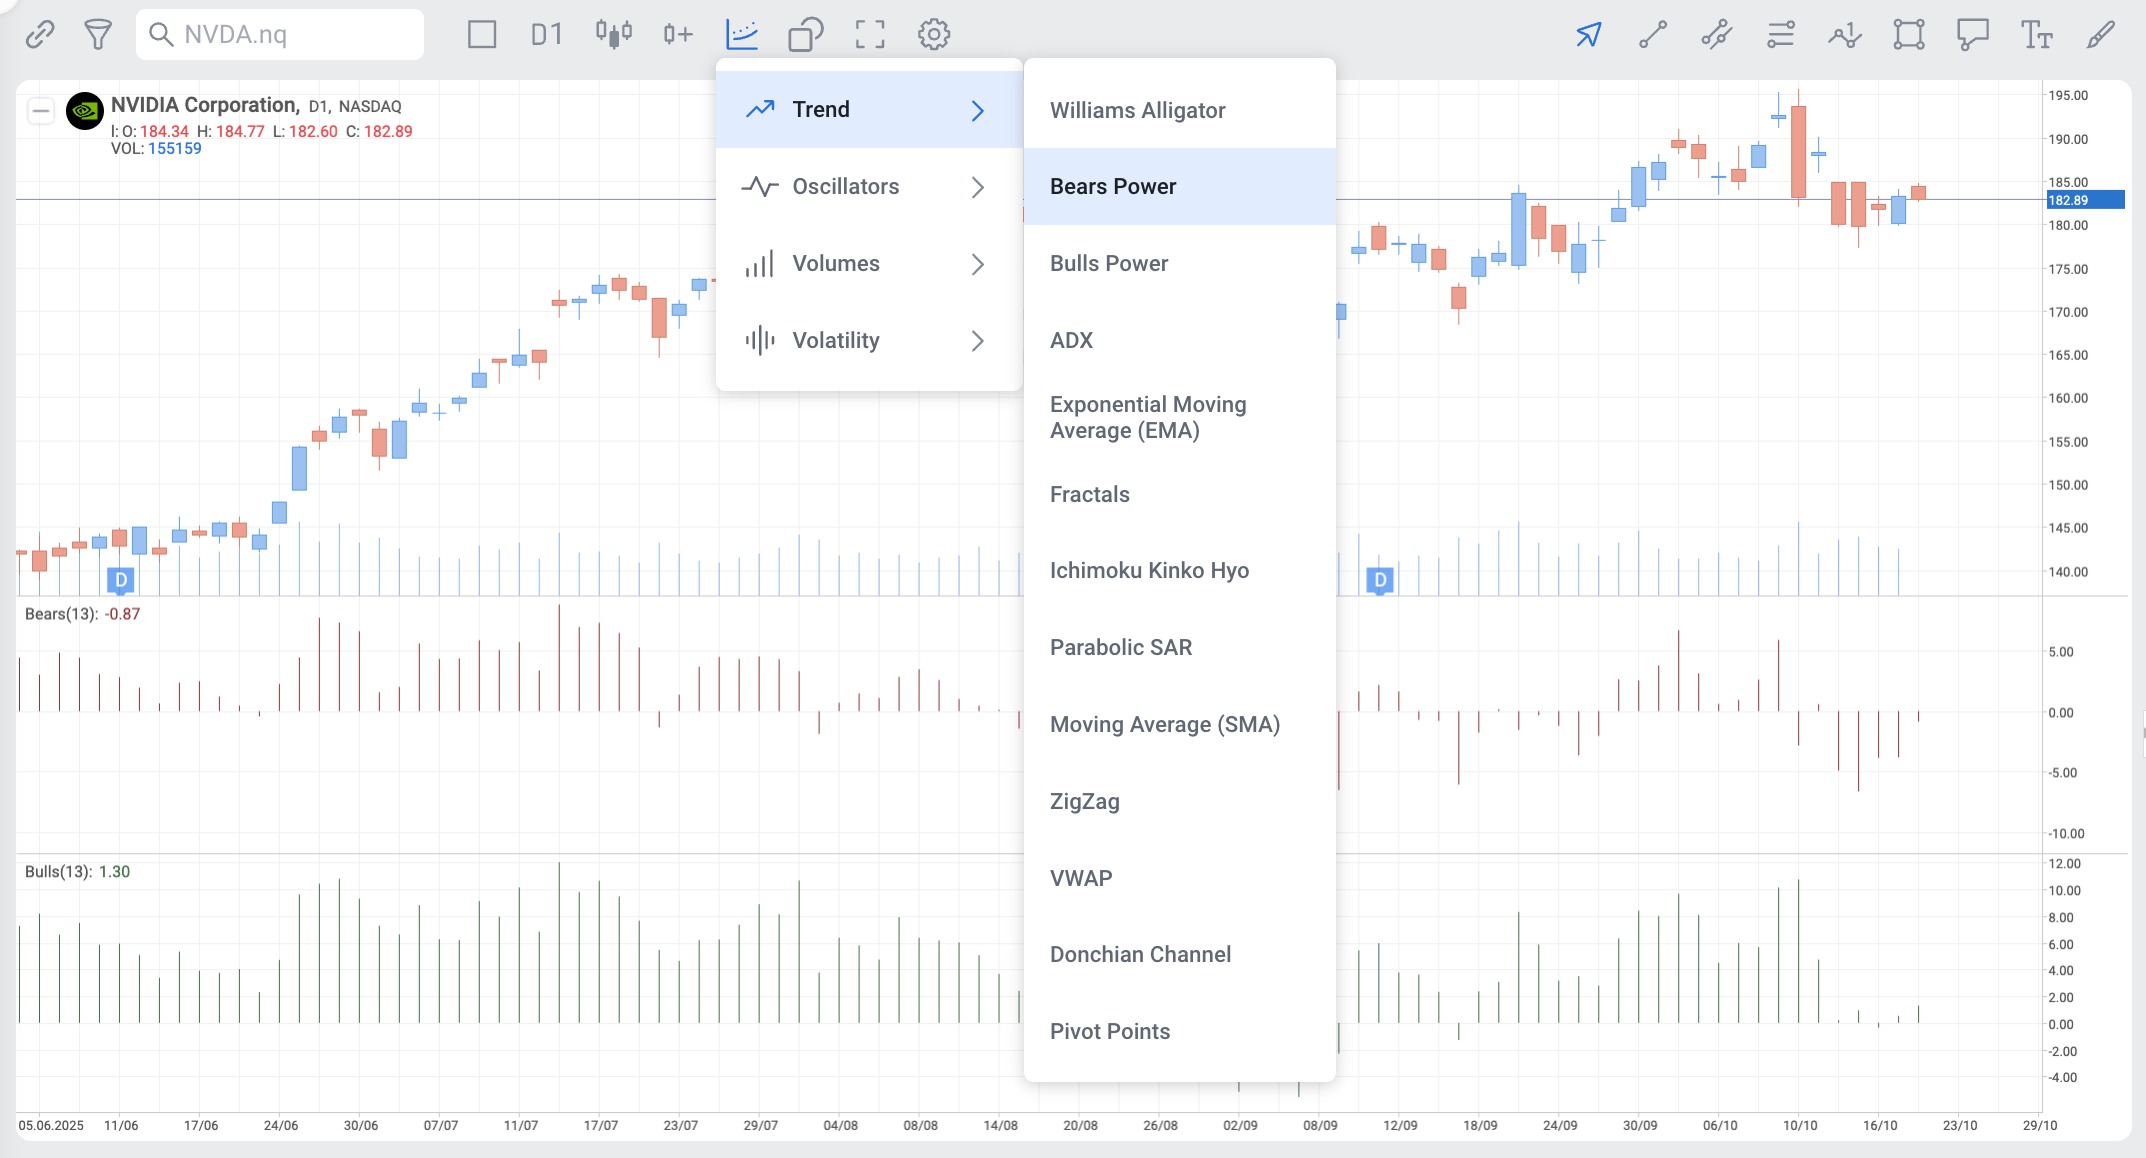Screen dimensions: 2146x1158
Task: Expand the Volatility submenu arrow
Action: [977, 341]
